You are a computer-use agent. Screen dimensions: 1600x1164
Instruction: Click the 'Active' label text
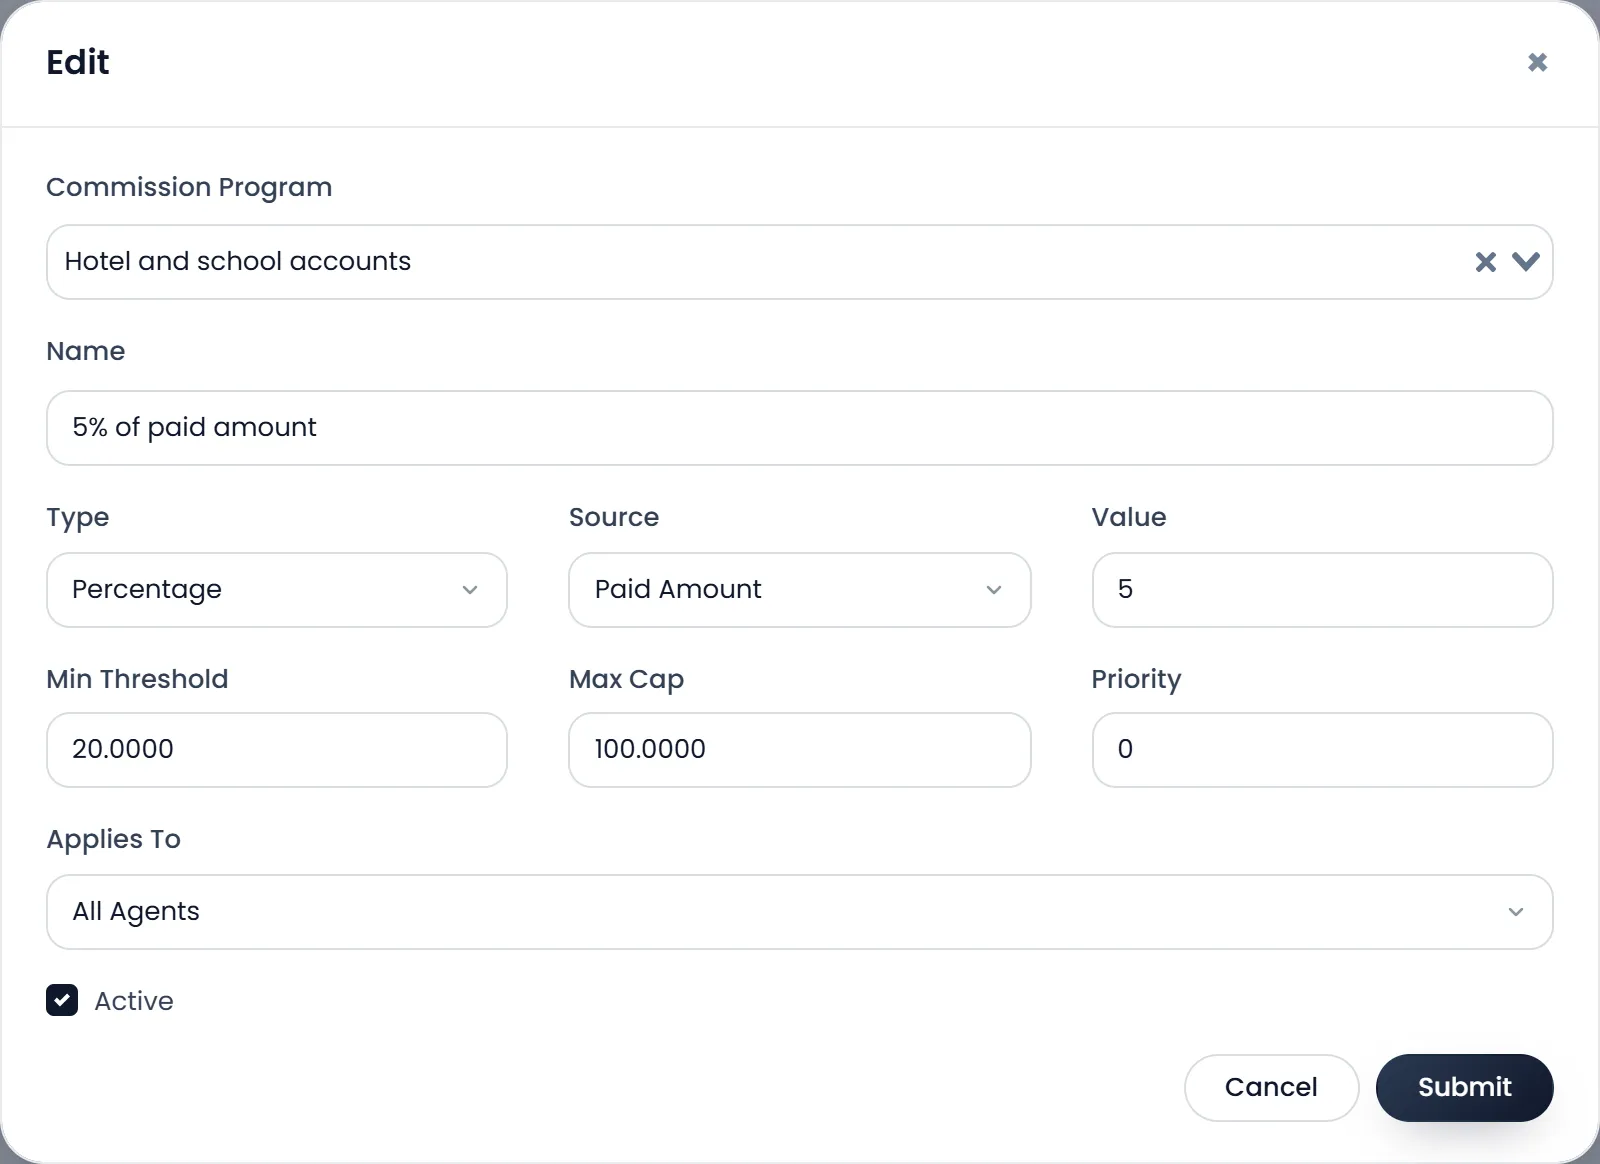tap(134, 1001)
